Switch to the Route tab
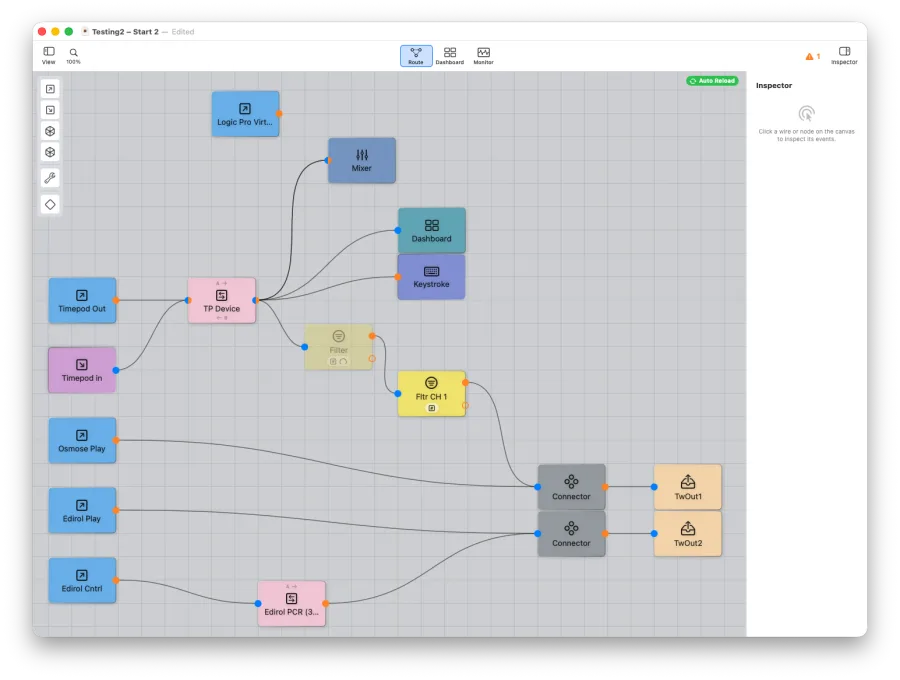 click(x=416, y=56)
